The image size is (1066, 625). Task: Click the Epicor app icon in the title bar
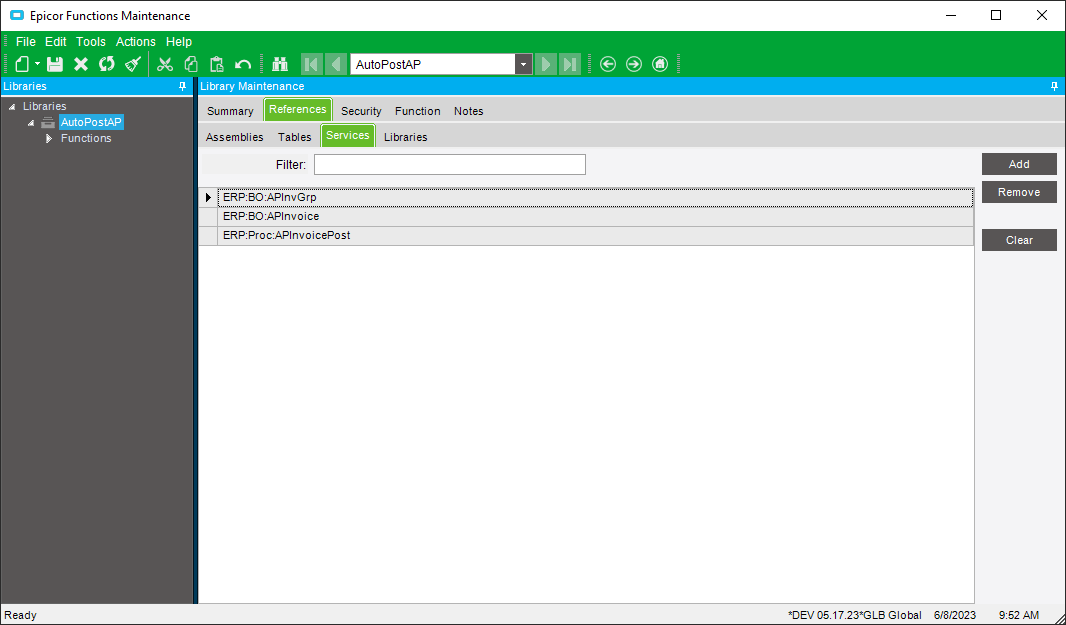17,15
